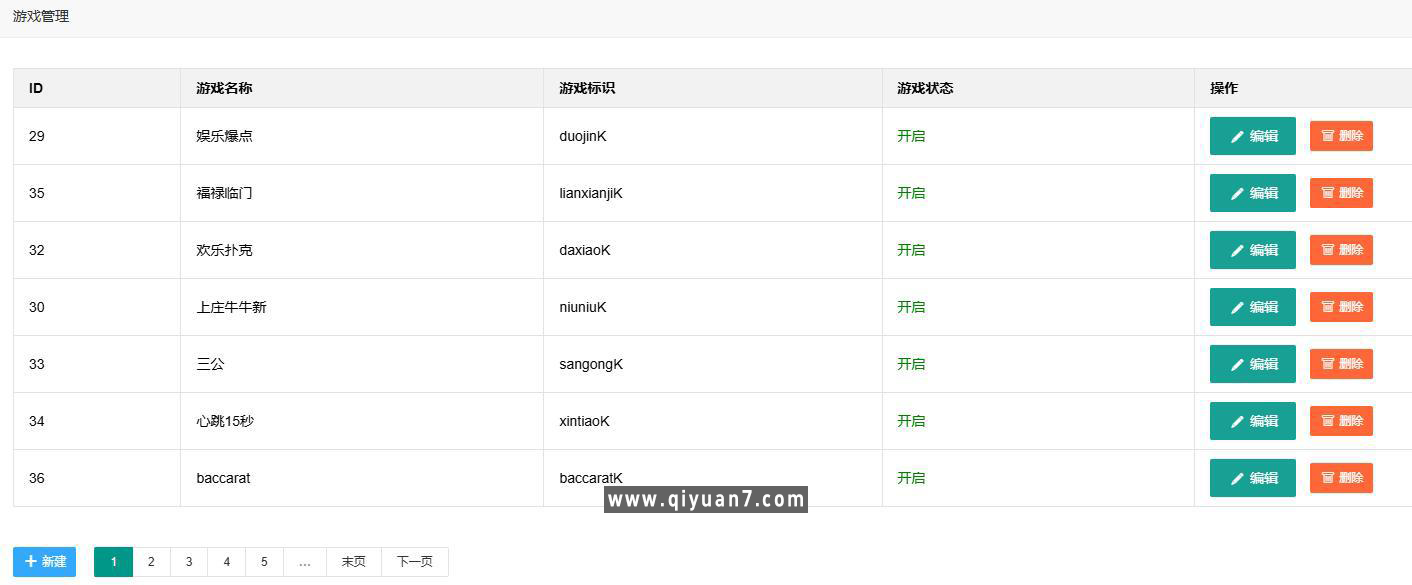The image size is (1412, 585).
Task: Edit the baccarat game entry
Action: [x=1252, y=478]
